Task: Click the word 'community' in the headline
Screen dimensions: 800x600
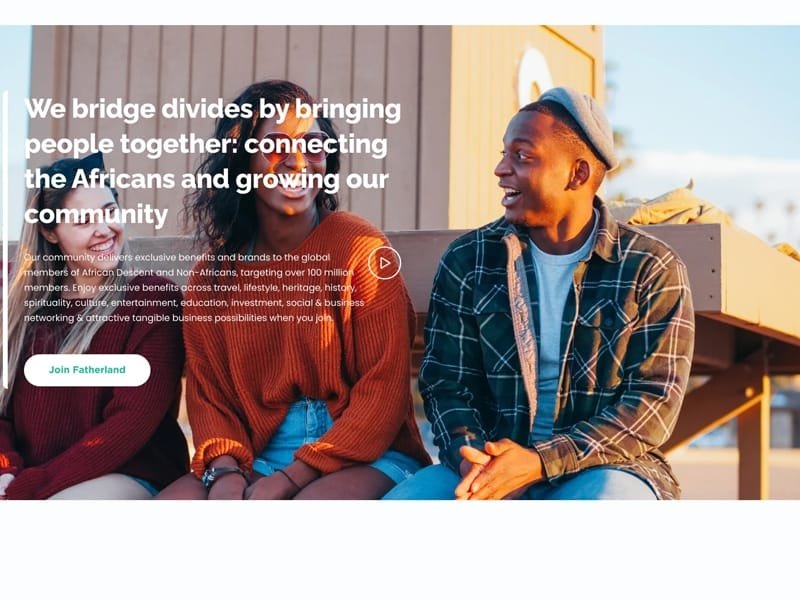Action: coord(96,214)
